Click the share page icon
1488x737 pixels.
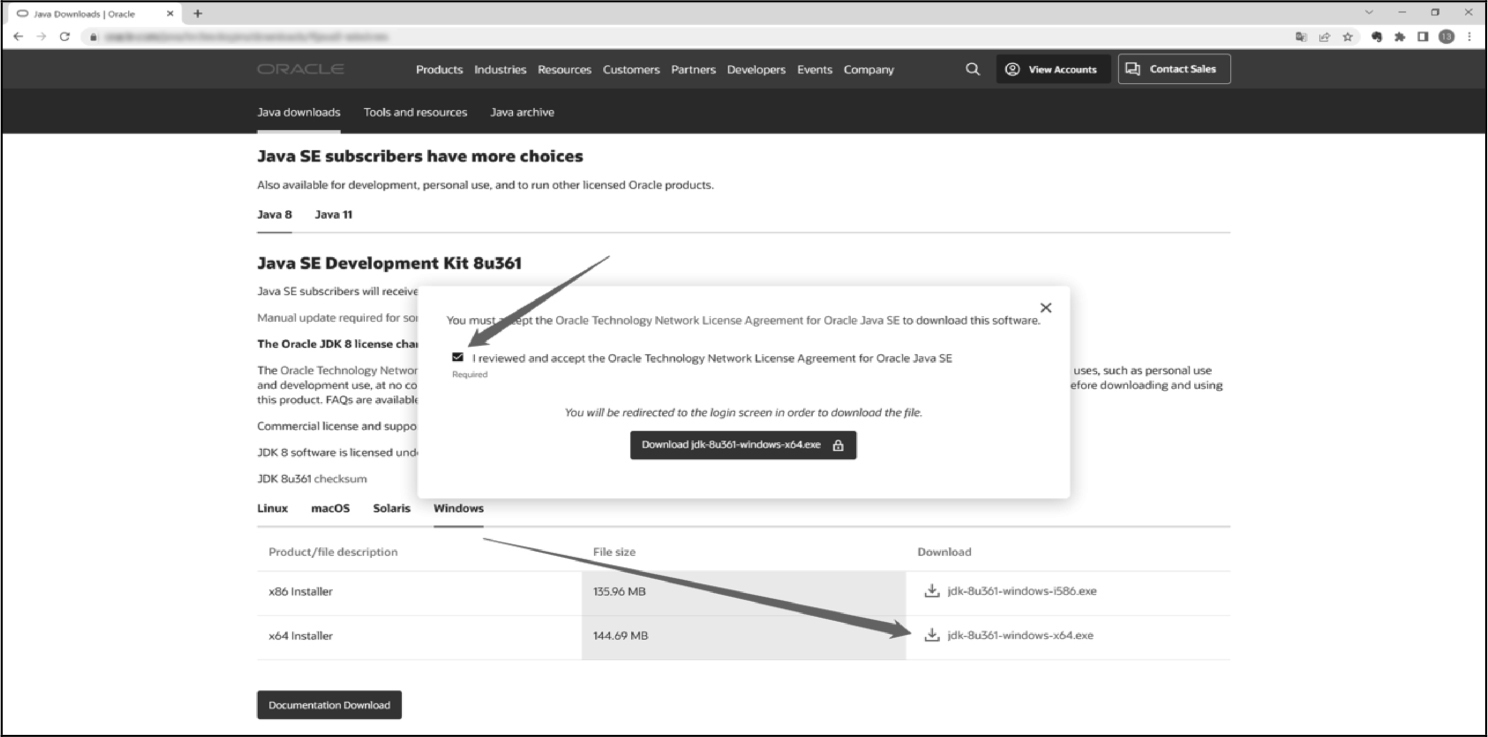(x=1324, y=36)
